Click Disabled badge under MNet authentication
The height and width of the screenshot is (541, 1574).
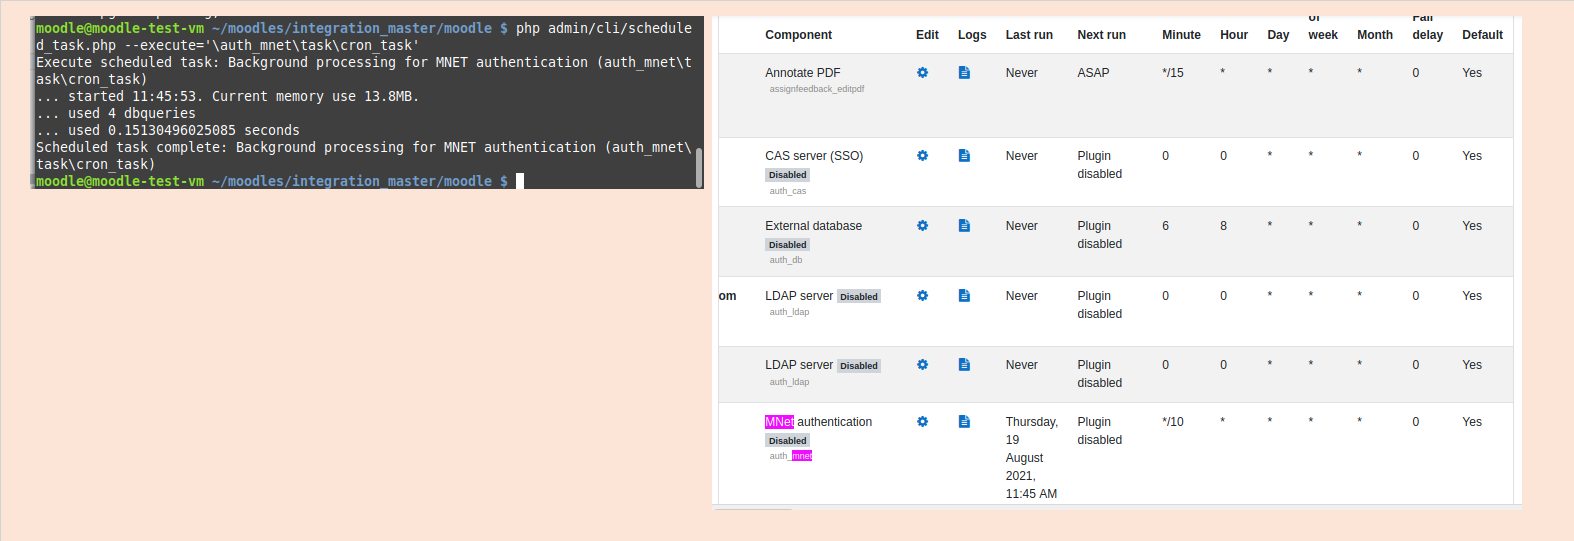point(787,441)
